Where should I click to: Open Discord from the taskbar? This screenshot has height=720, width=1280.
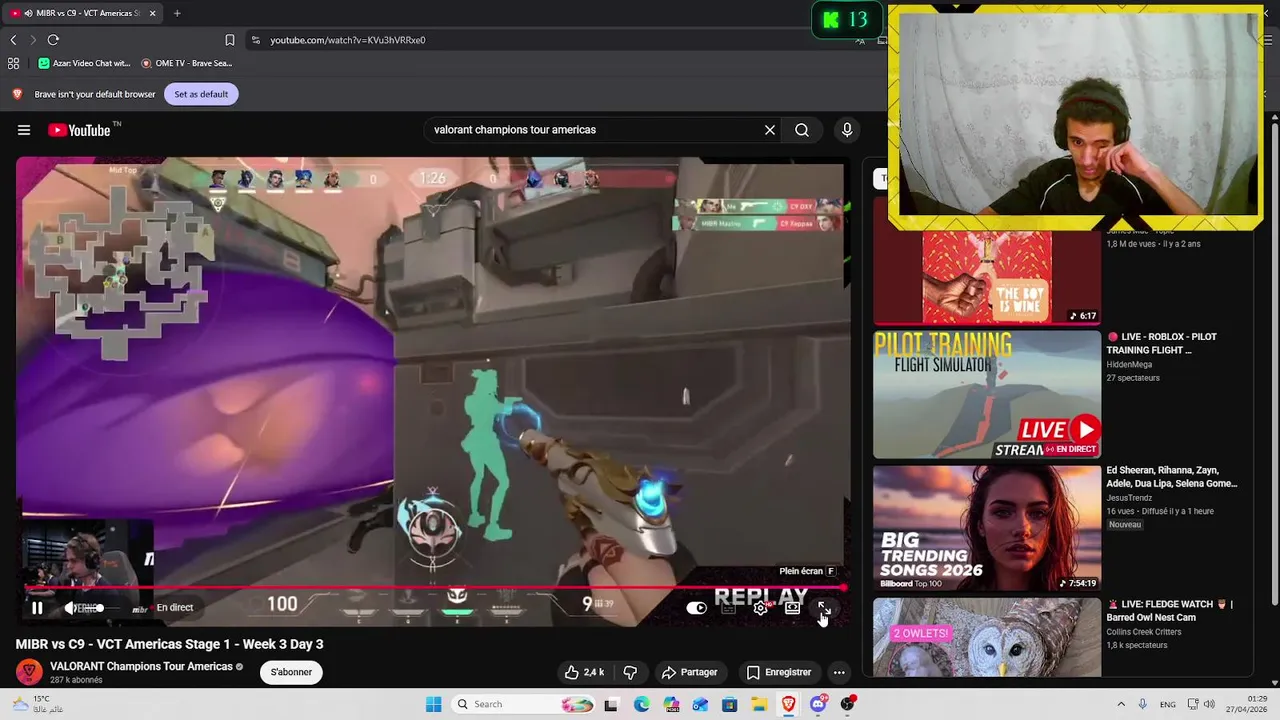(x=818, y=704)
